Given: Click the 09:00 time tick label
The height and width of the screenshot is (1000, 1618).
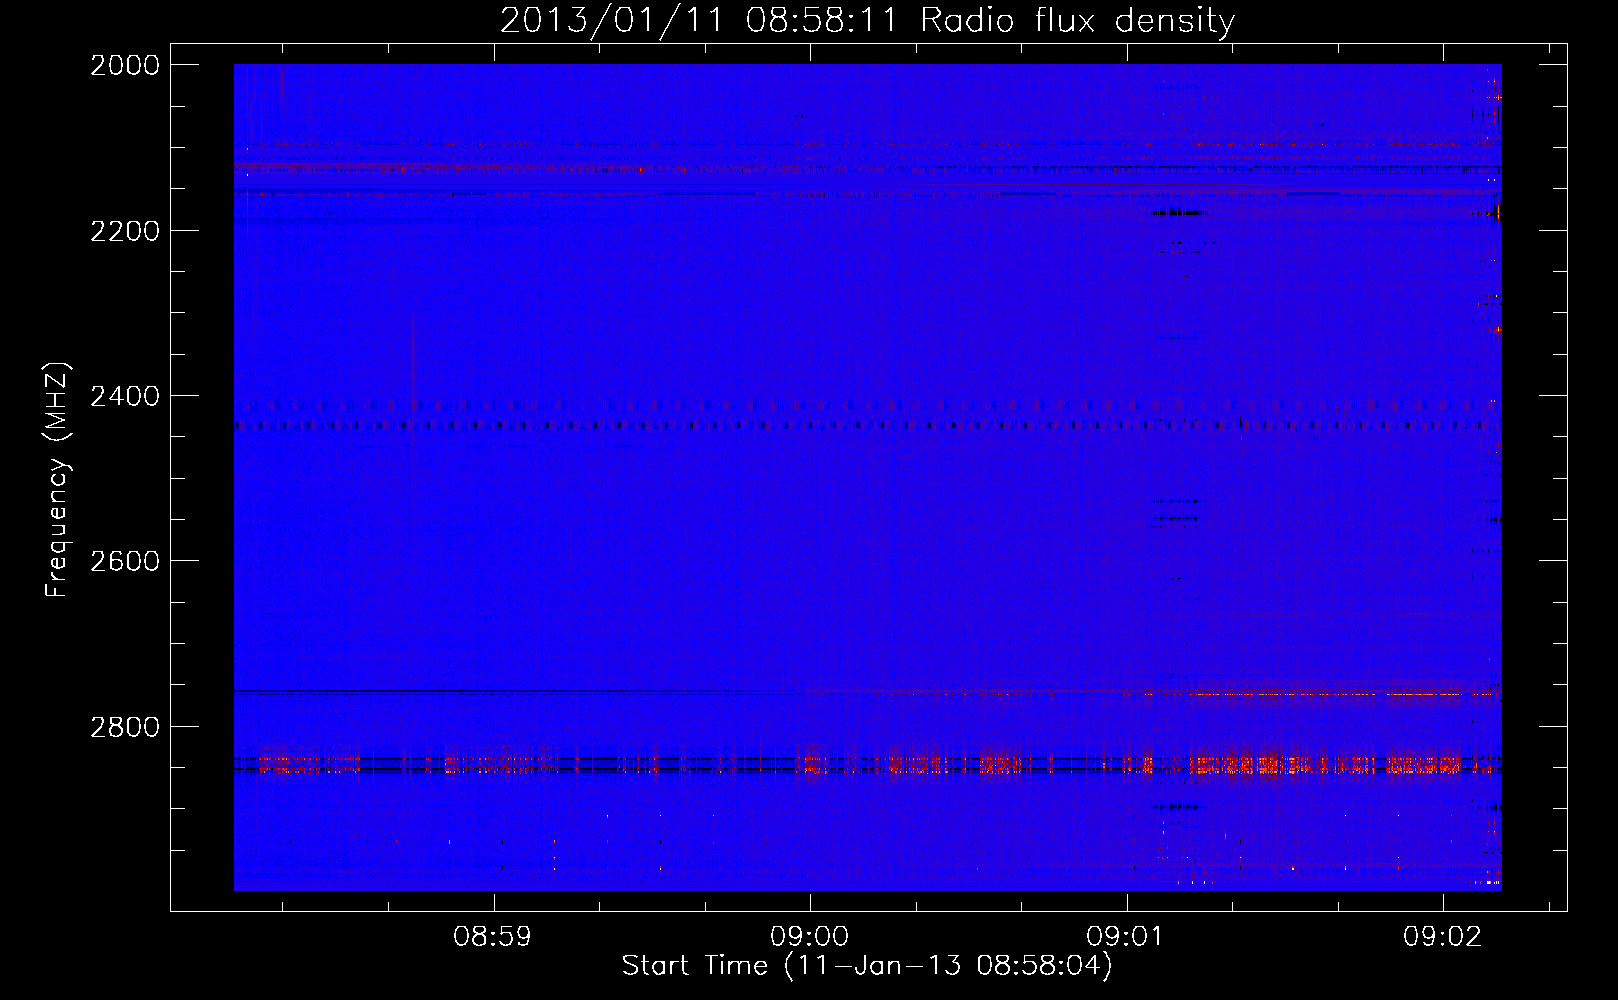Looking at the screenshot, I should (x=809, y=937).
